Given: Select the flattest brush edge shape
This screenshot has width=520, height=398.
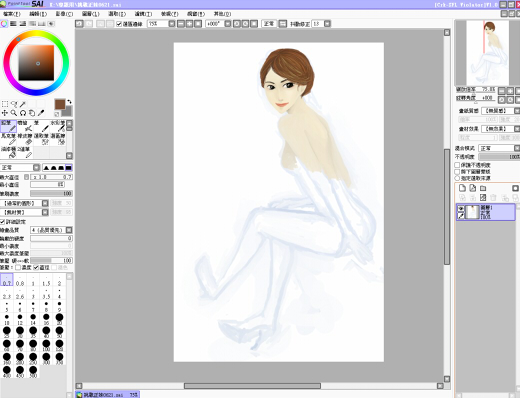Looking at the screenshot, I should (68, 167).
